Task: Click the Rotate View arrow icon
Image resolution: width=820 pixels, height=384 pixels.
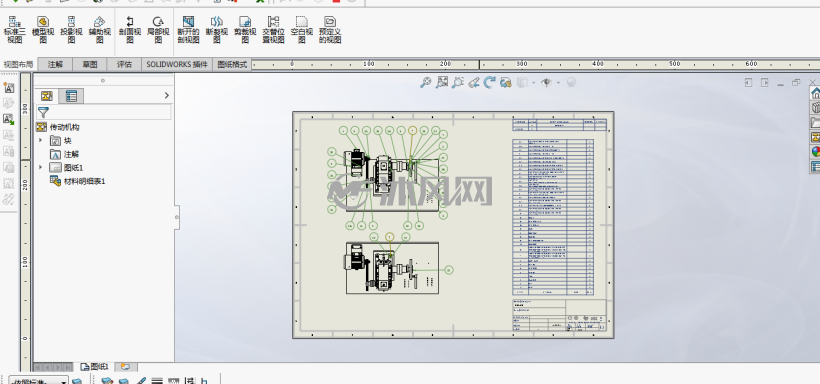Action: [489, 82]
